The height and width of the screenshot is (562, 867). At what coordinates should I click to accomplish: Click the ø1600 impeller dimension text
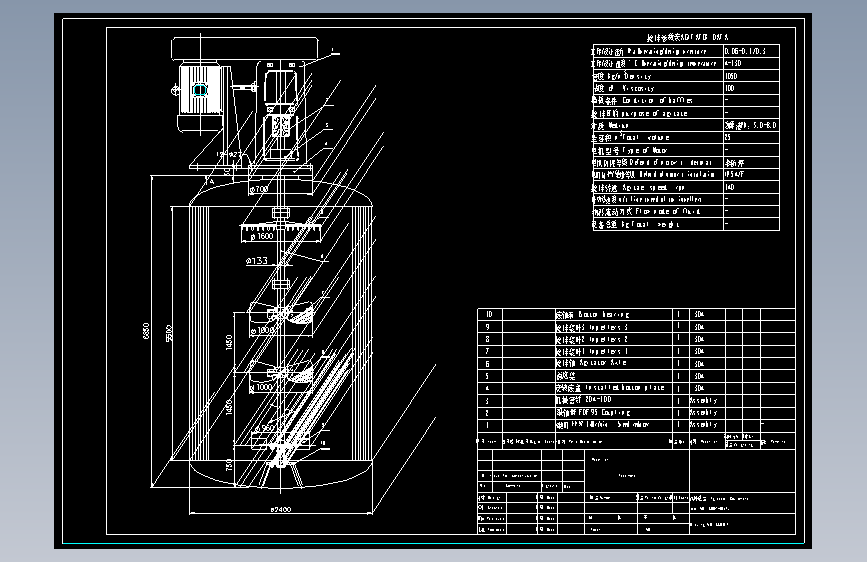click(262, 236)
